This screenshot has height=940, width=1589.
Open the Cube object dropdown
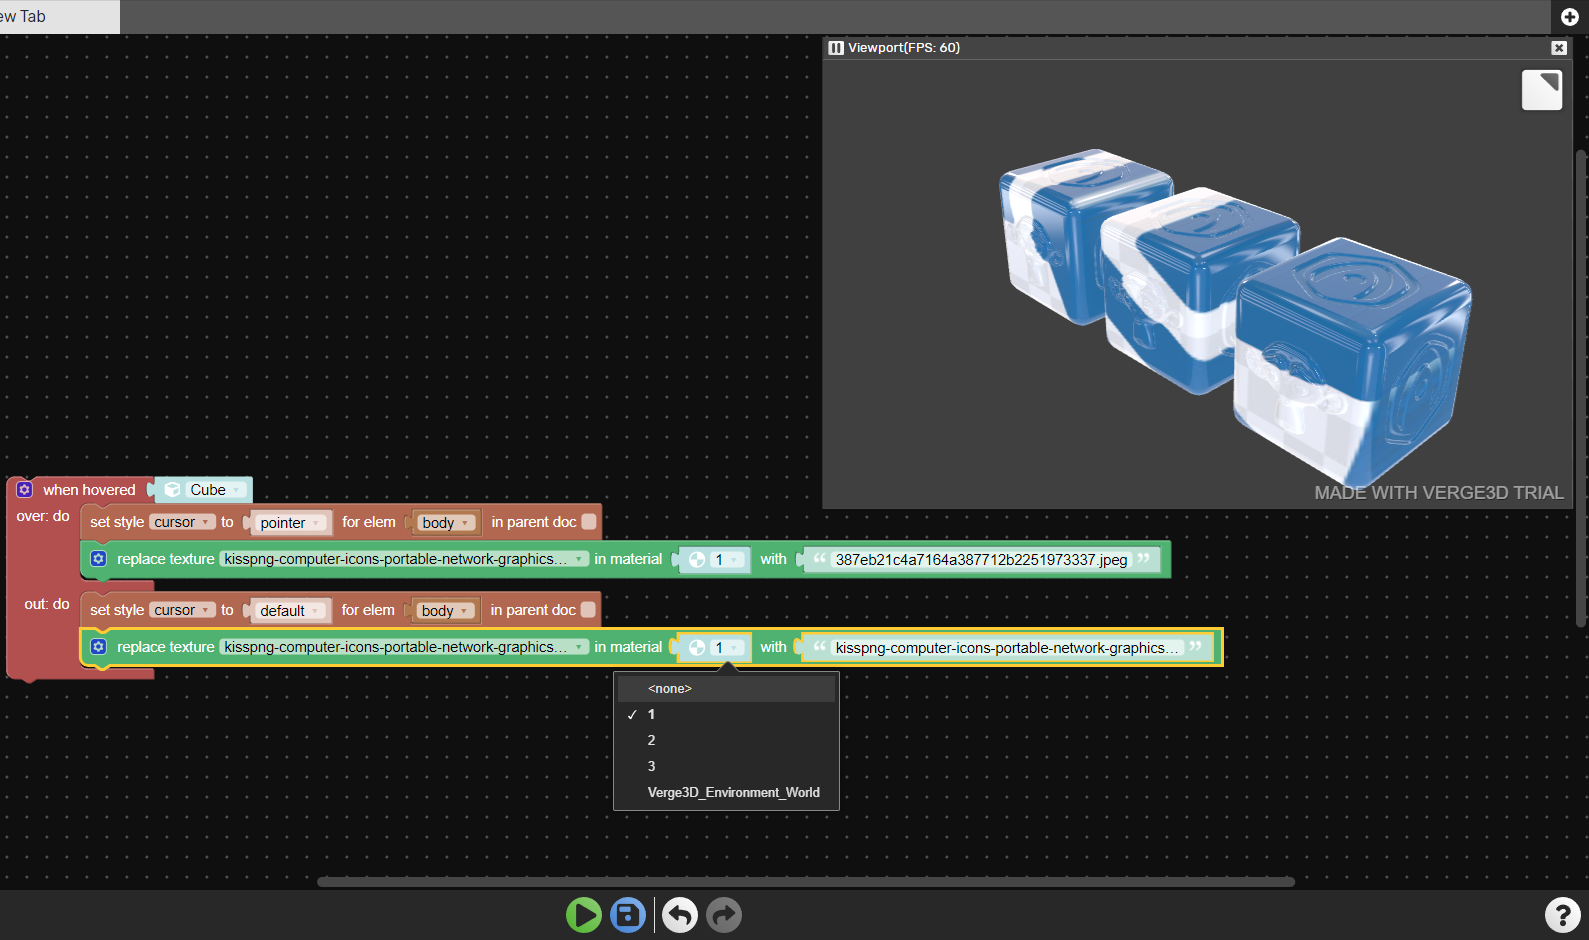click(x=216, y=490)
